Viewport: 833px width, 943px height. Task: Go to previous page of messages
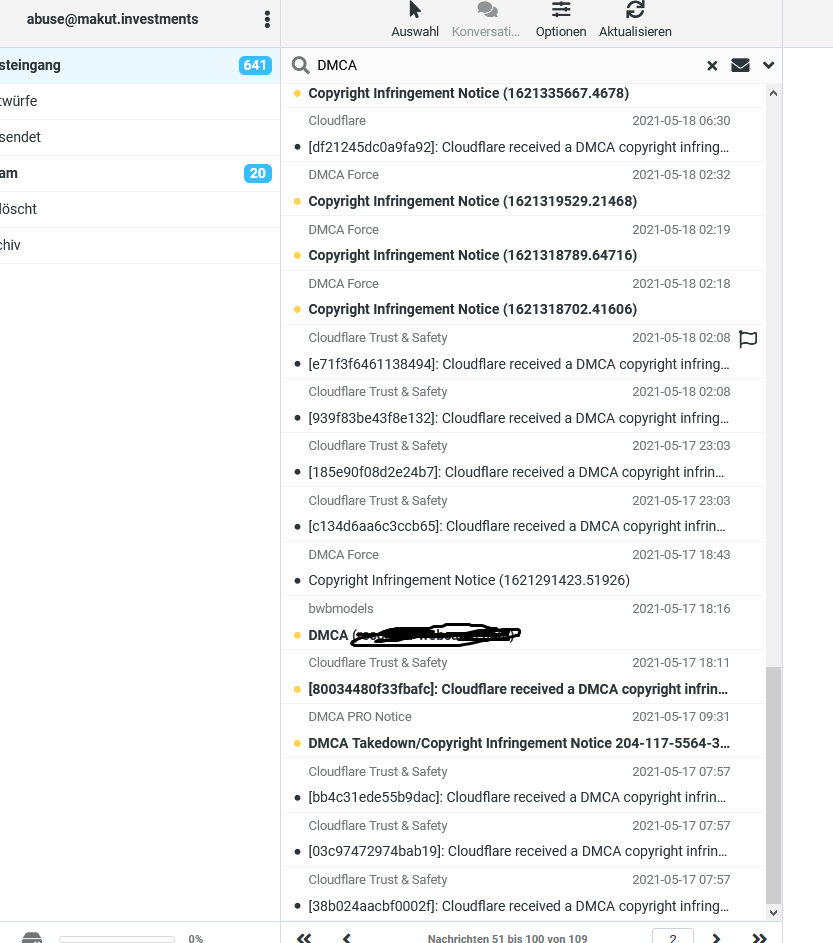(x=347, y=938)
